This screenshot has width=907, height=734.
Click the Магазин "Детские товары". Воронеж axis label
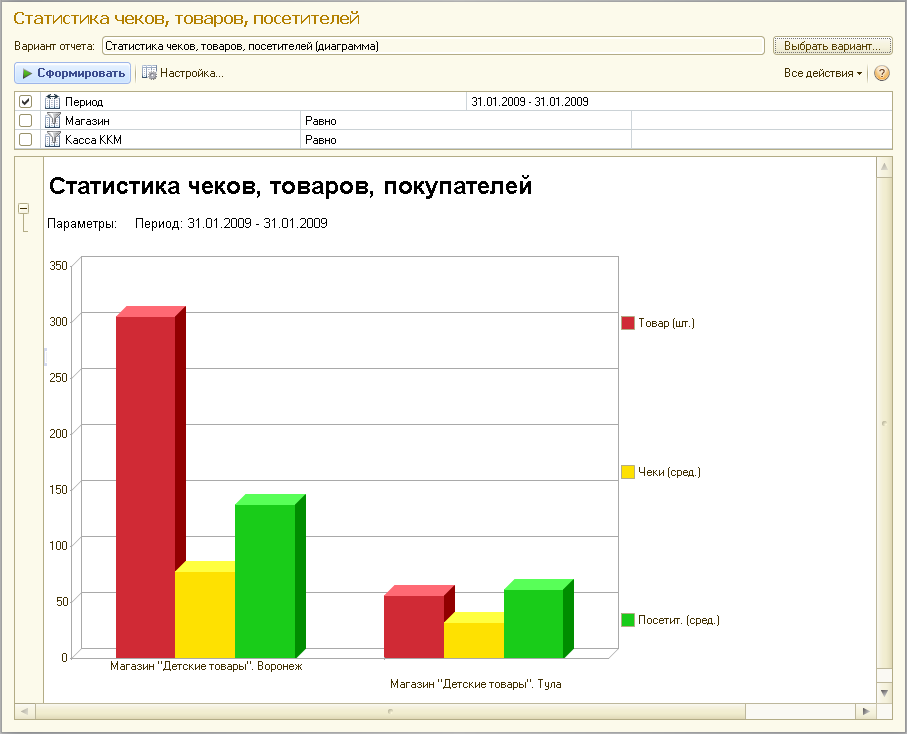tap(206, 666)
